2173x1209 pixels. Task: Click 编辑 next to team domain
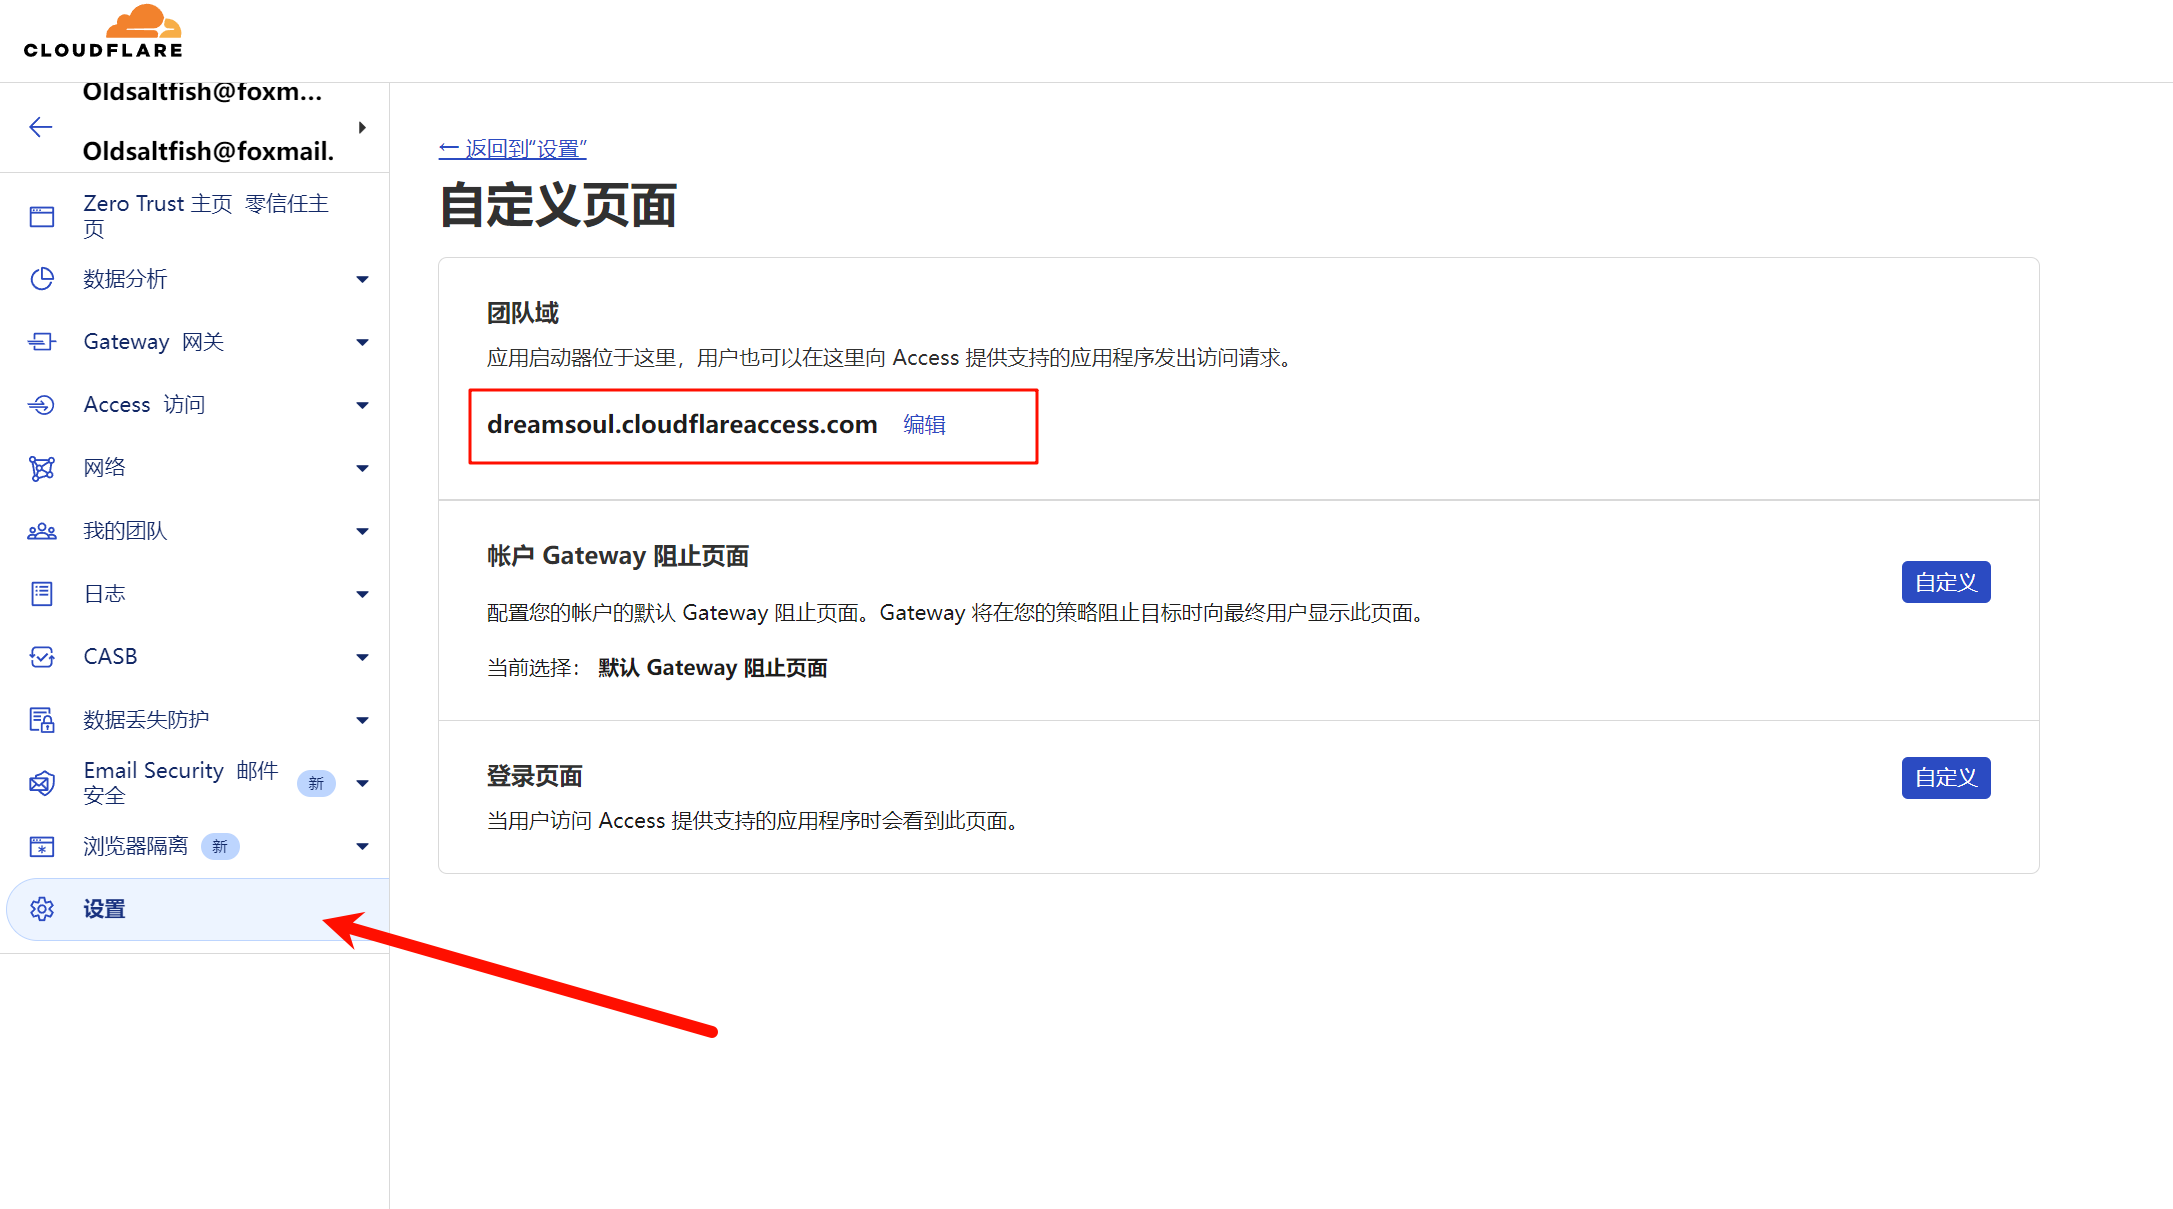tap(924, 425)
